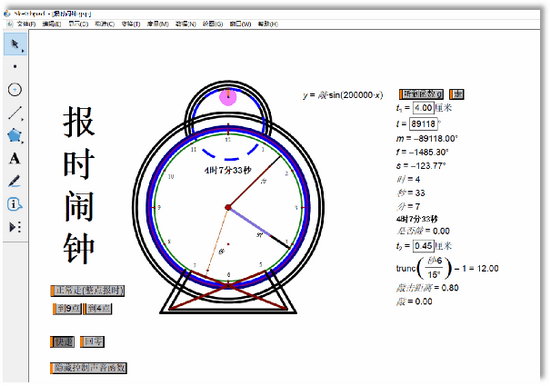Image resolution: width=550 pixels, height=386 pixels.
Task: Select the Straightedge line tool
Action: pos(14,113)
